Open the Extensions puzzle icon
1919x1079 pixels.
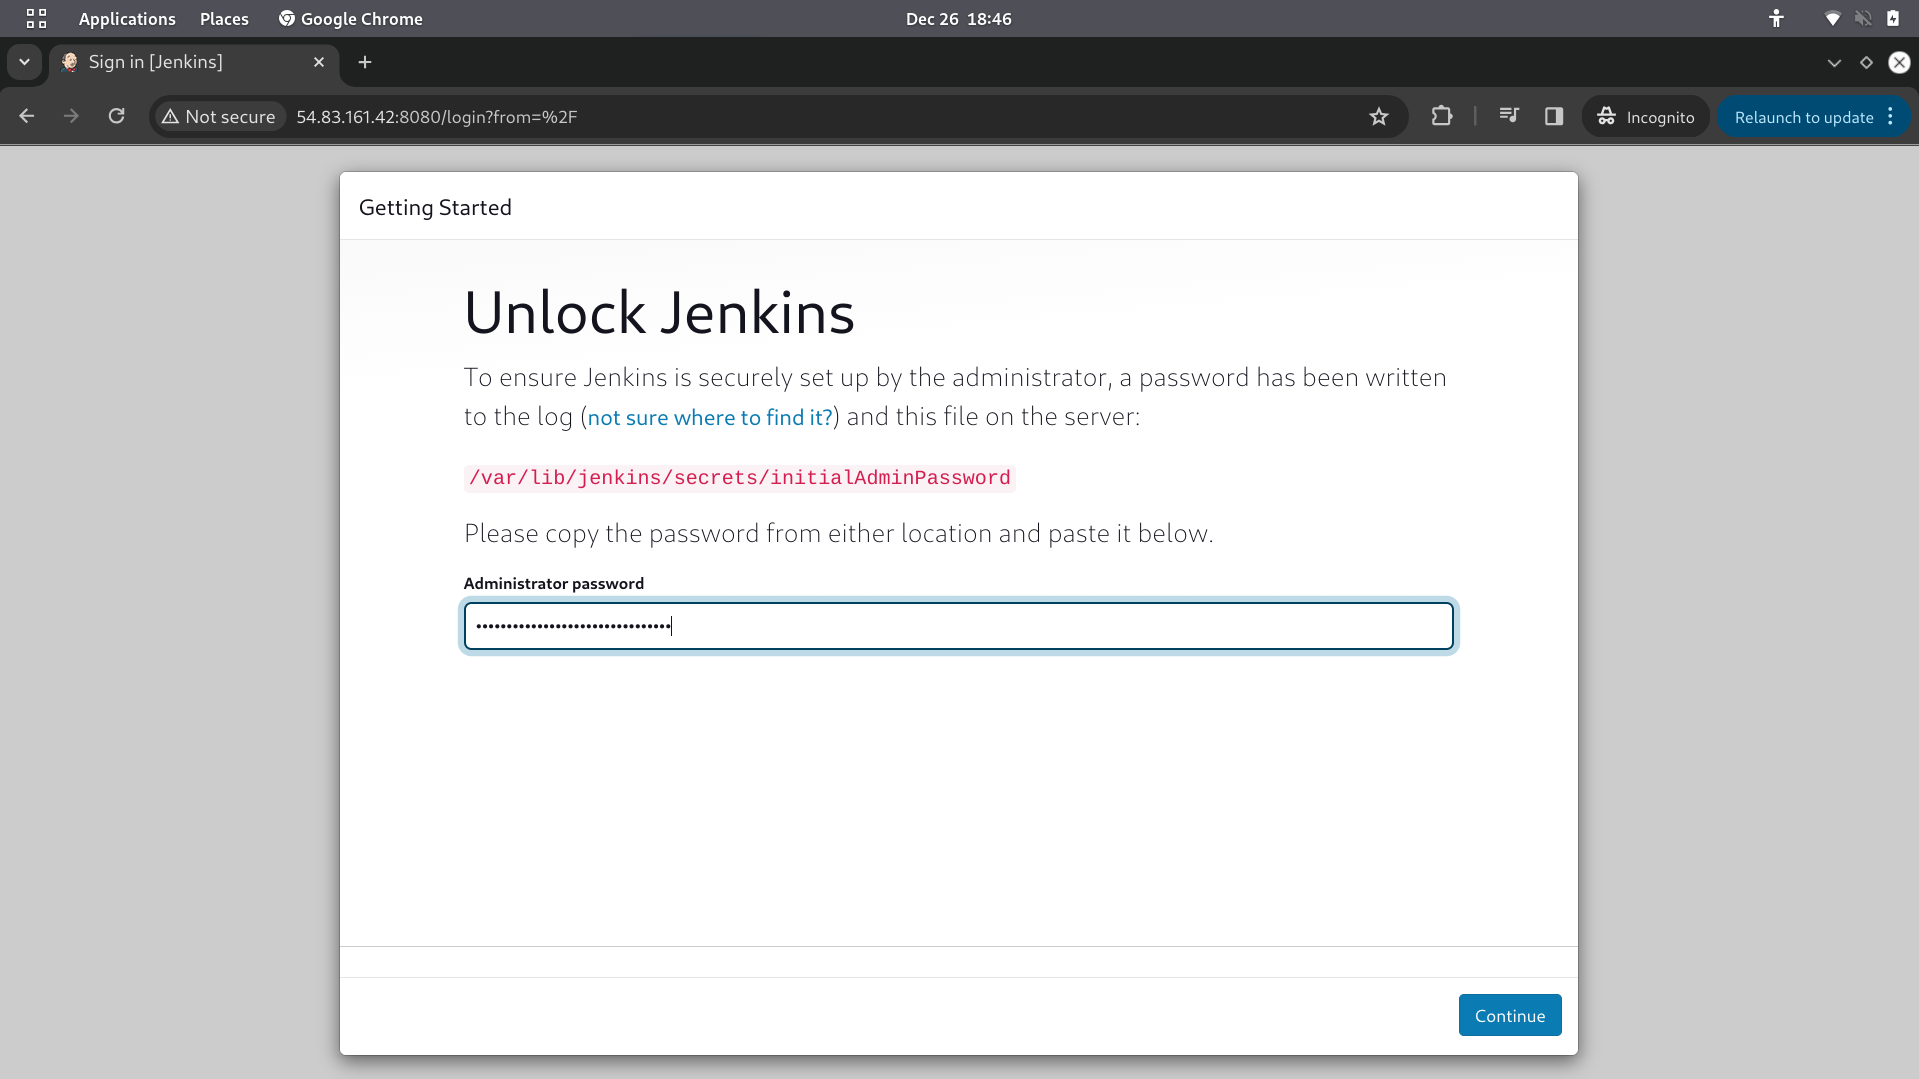pos(1441,117)
